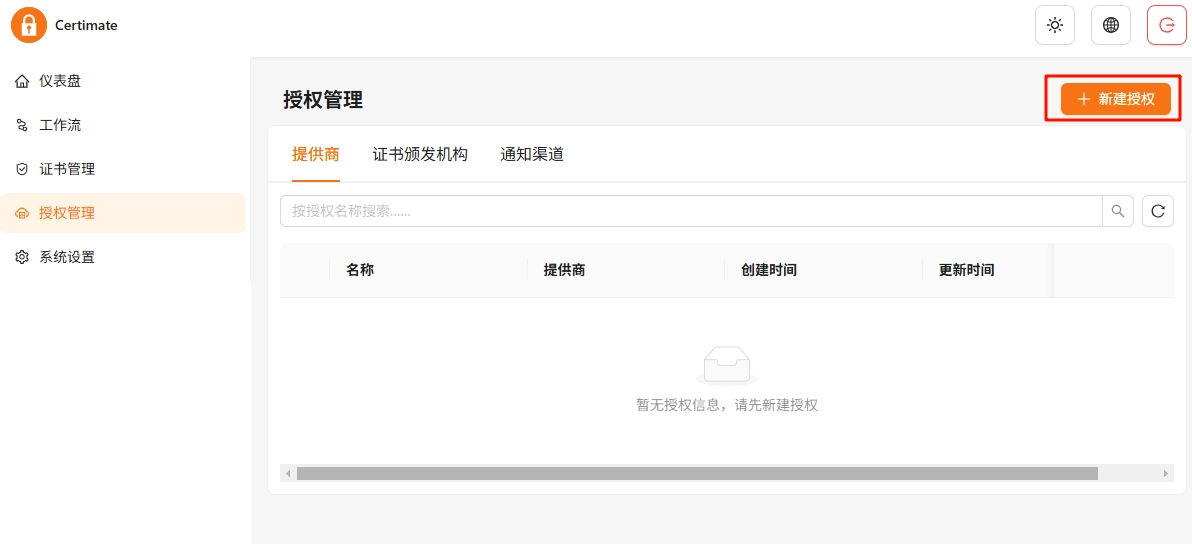Open the globe language selector

pyautogui.click(x=1110, y=25)
